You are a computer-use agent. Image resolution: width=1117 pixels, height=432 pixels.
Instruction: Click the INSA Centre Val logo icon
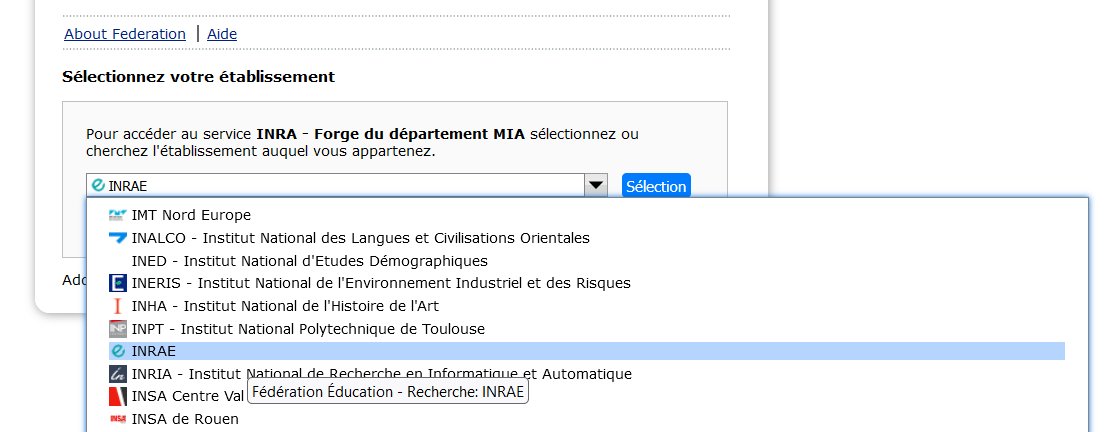click(118, 396)
